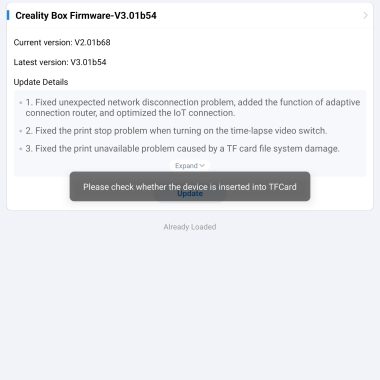Select the Latest version: V3.01b54 text
This screenshot has width=380, height=380.
tap(60, 62)
